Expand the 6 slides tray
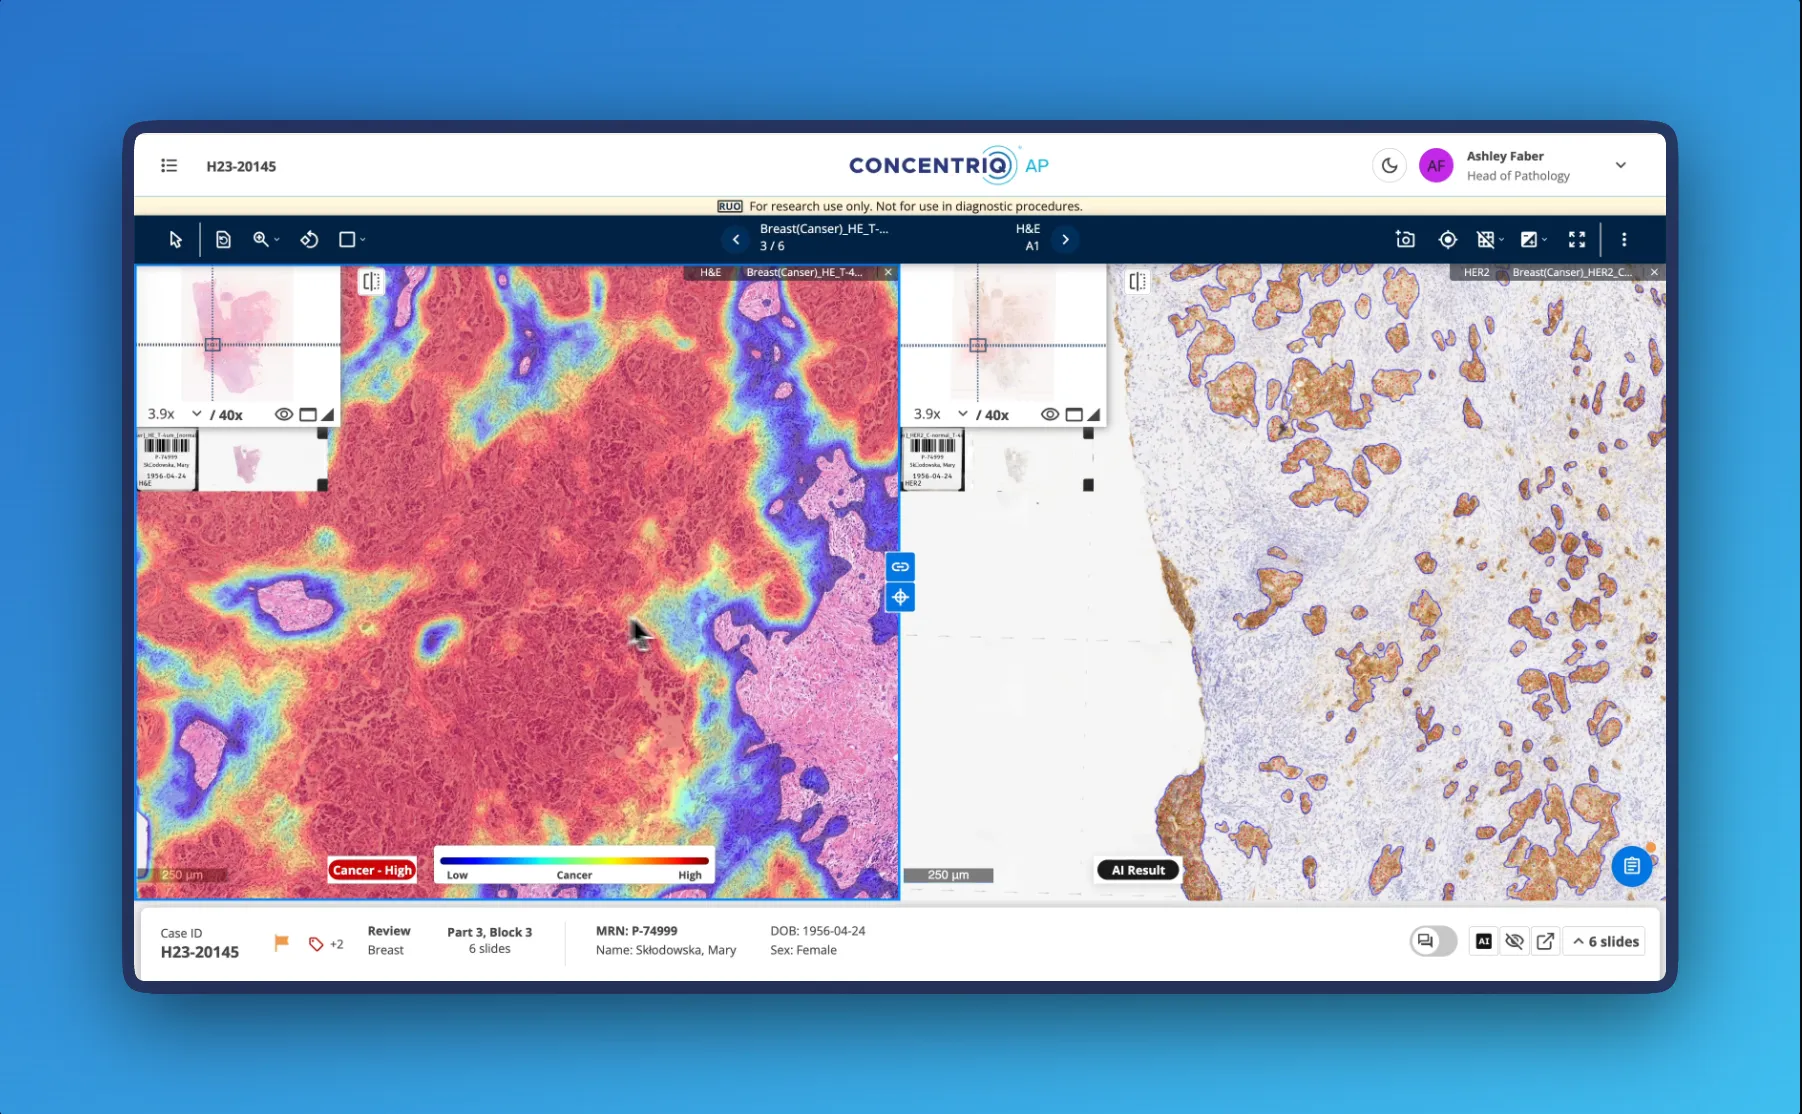 click(1605, 941)
